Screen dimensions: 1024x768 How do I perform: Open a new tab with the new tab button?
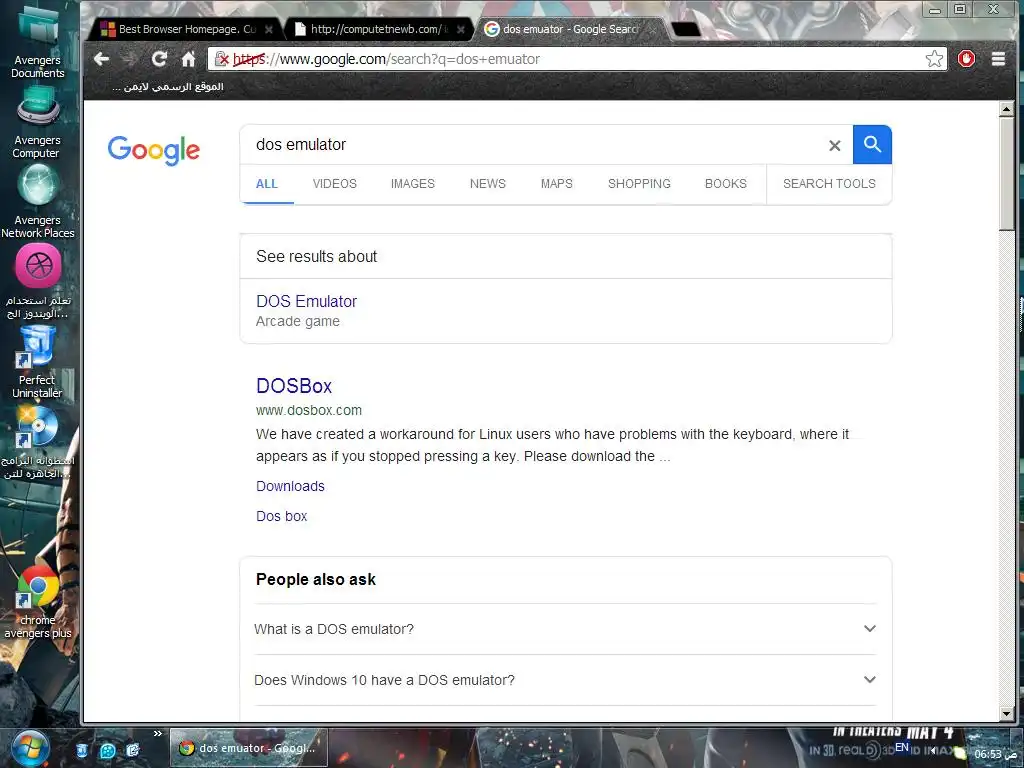point(685,29)
